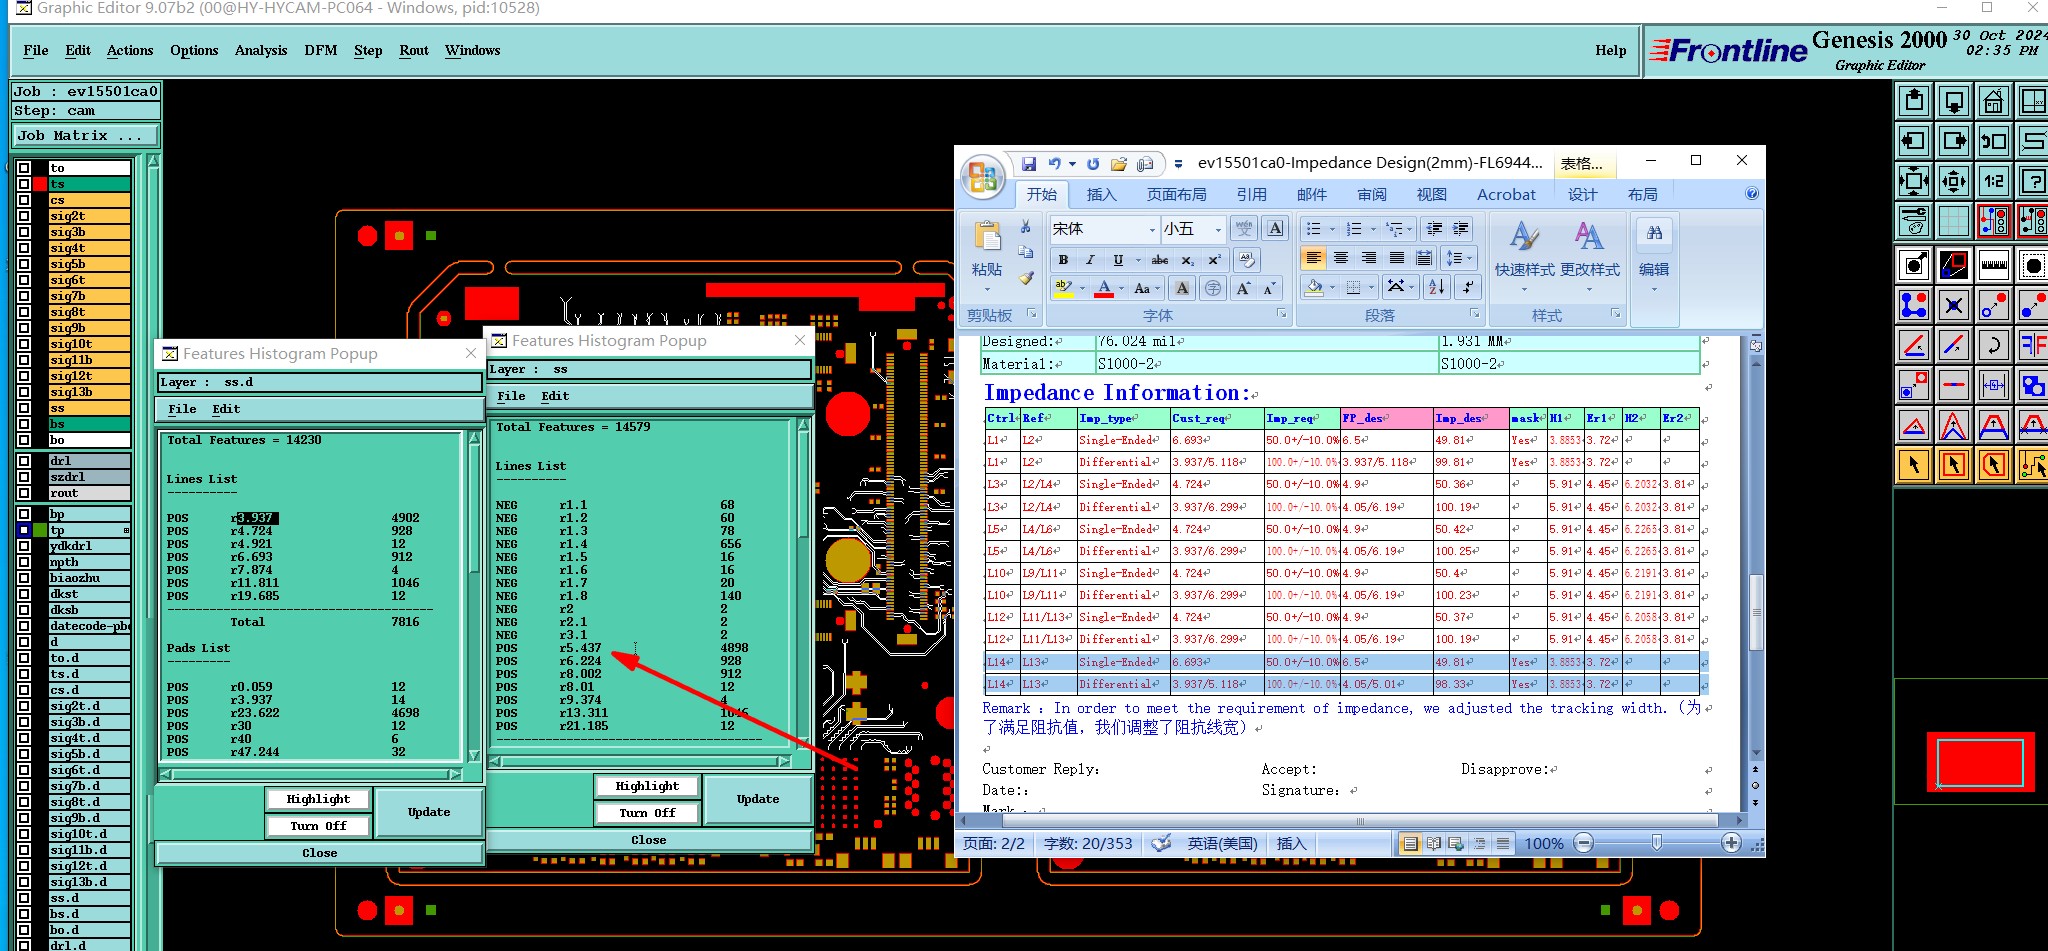
Task: Click the superscript icon in Word ribbon
Action: click(x=1214, y=260)
